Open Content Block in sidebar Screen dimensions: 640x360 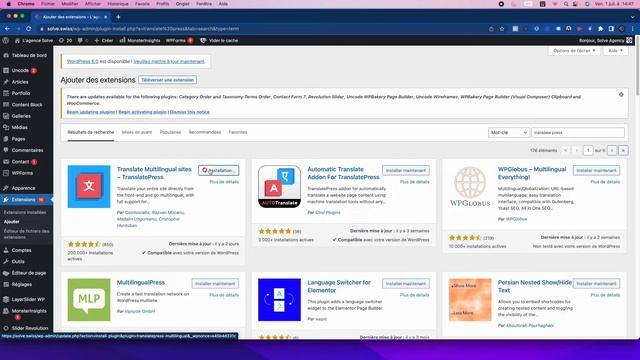[x=27, y=104]
